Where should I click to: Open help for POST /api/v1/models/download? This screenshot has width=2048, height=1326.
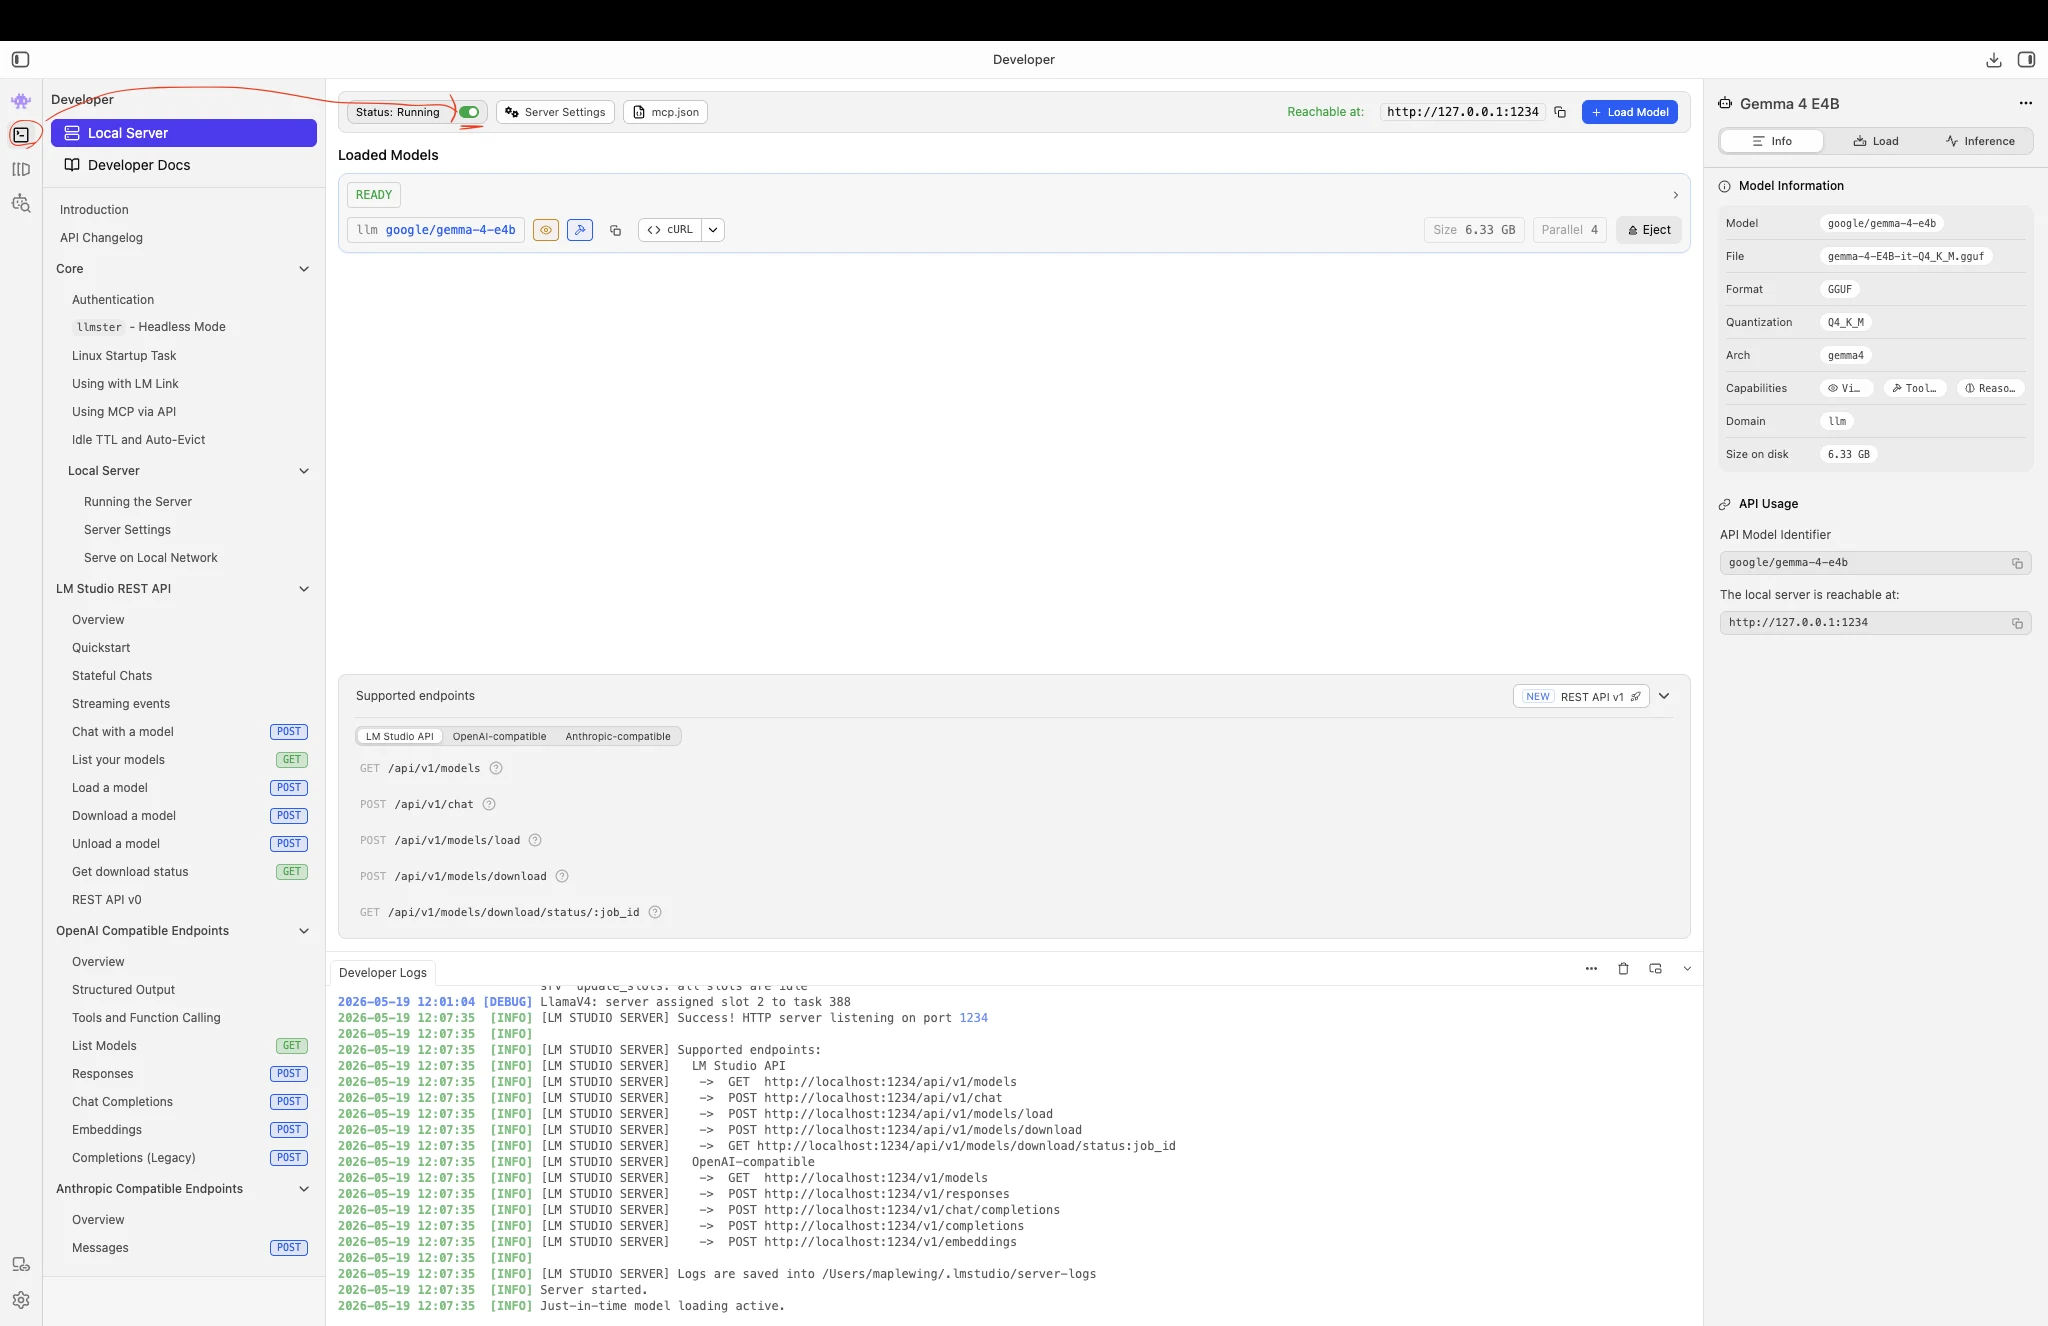[x=562, y=876]
